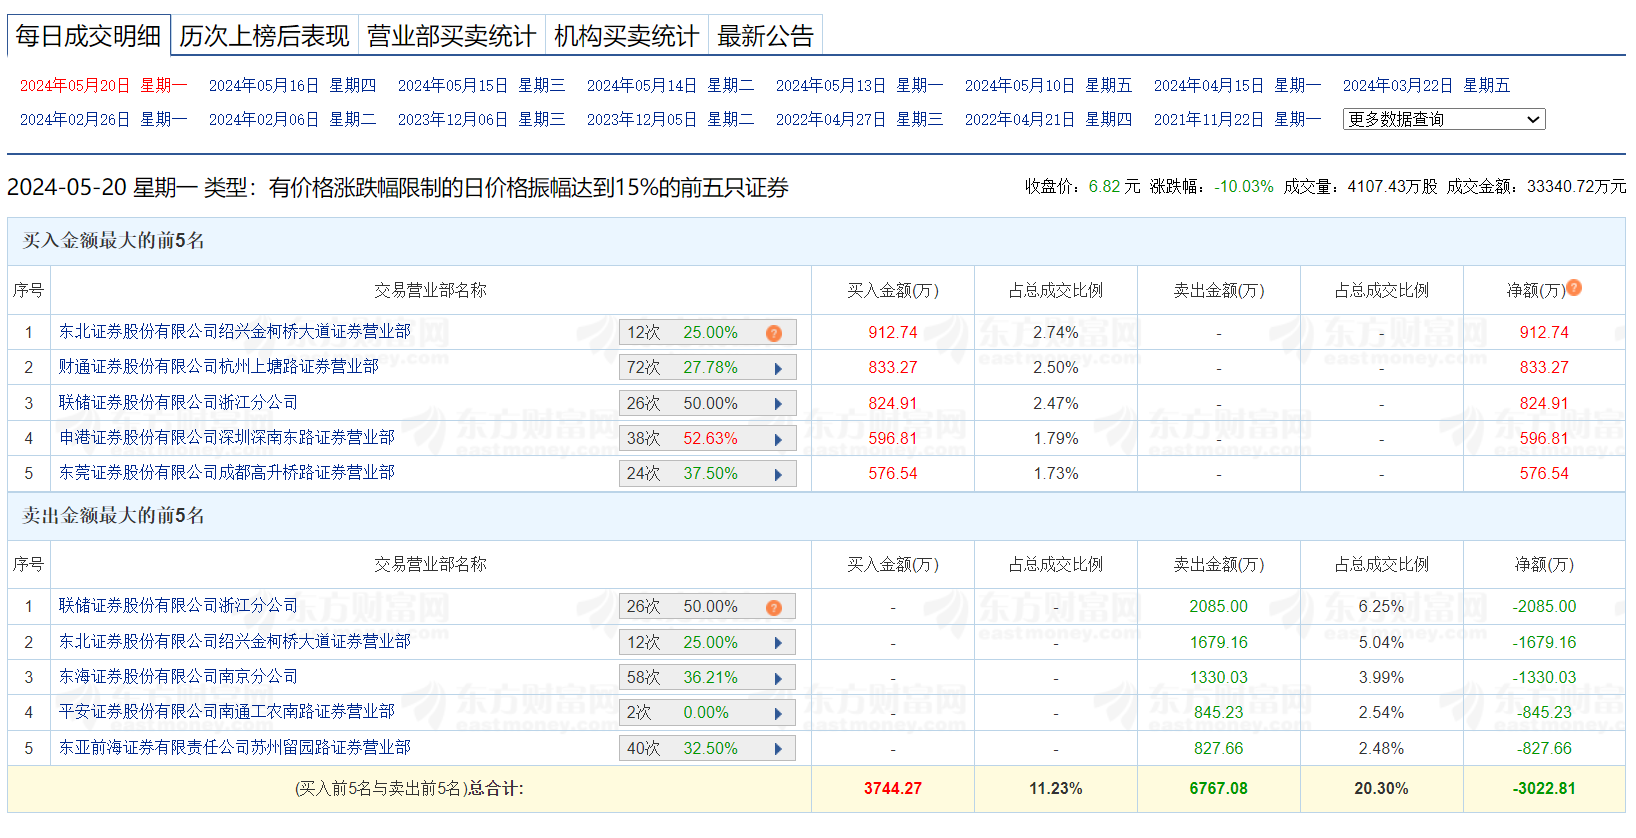The image size is (1636, 838).
Task: Expand arrow for 东海证券南京分公司 58次 stats
Action: coord(778,679)
